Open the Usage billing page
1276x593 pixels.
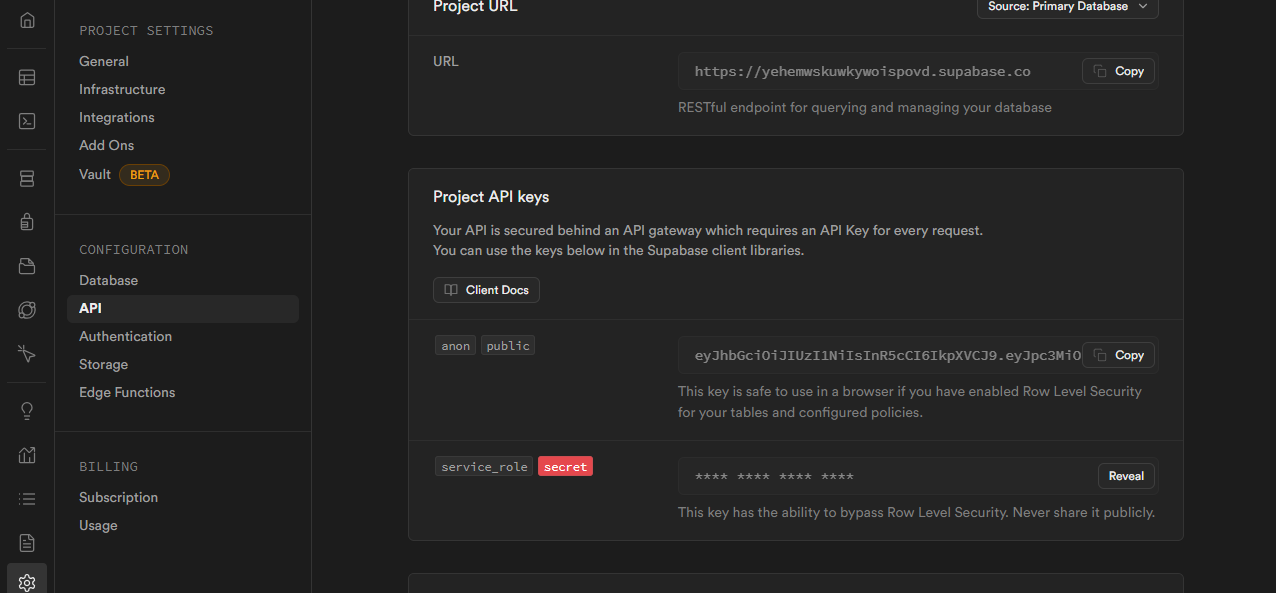point(98,525)
